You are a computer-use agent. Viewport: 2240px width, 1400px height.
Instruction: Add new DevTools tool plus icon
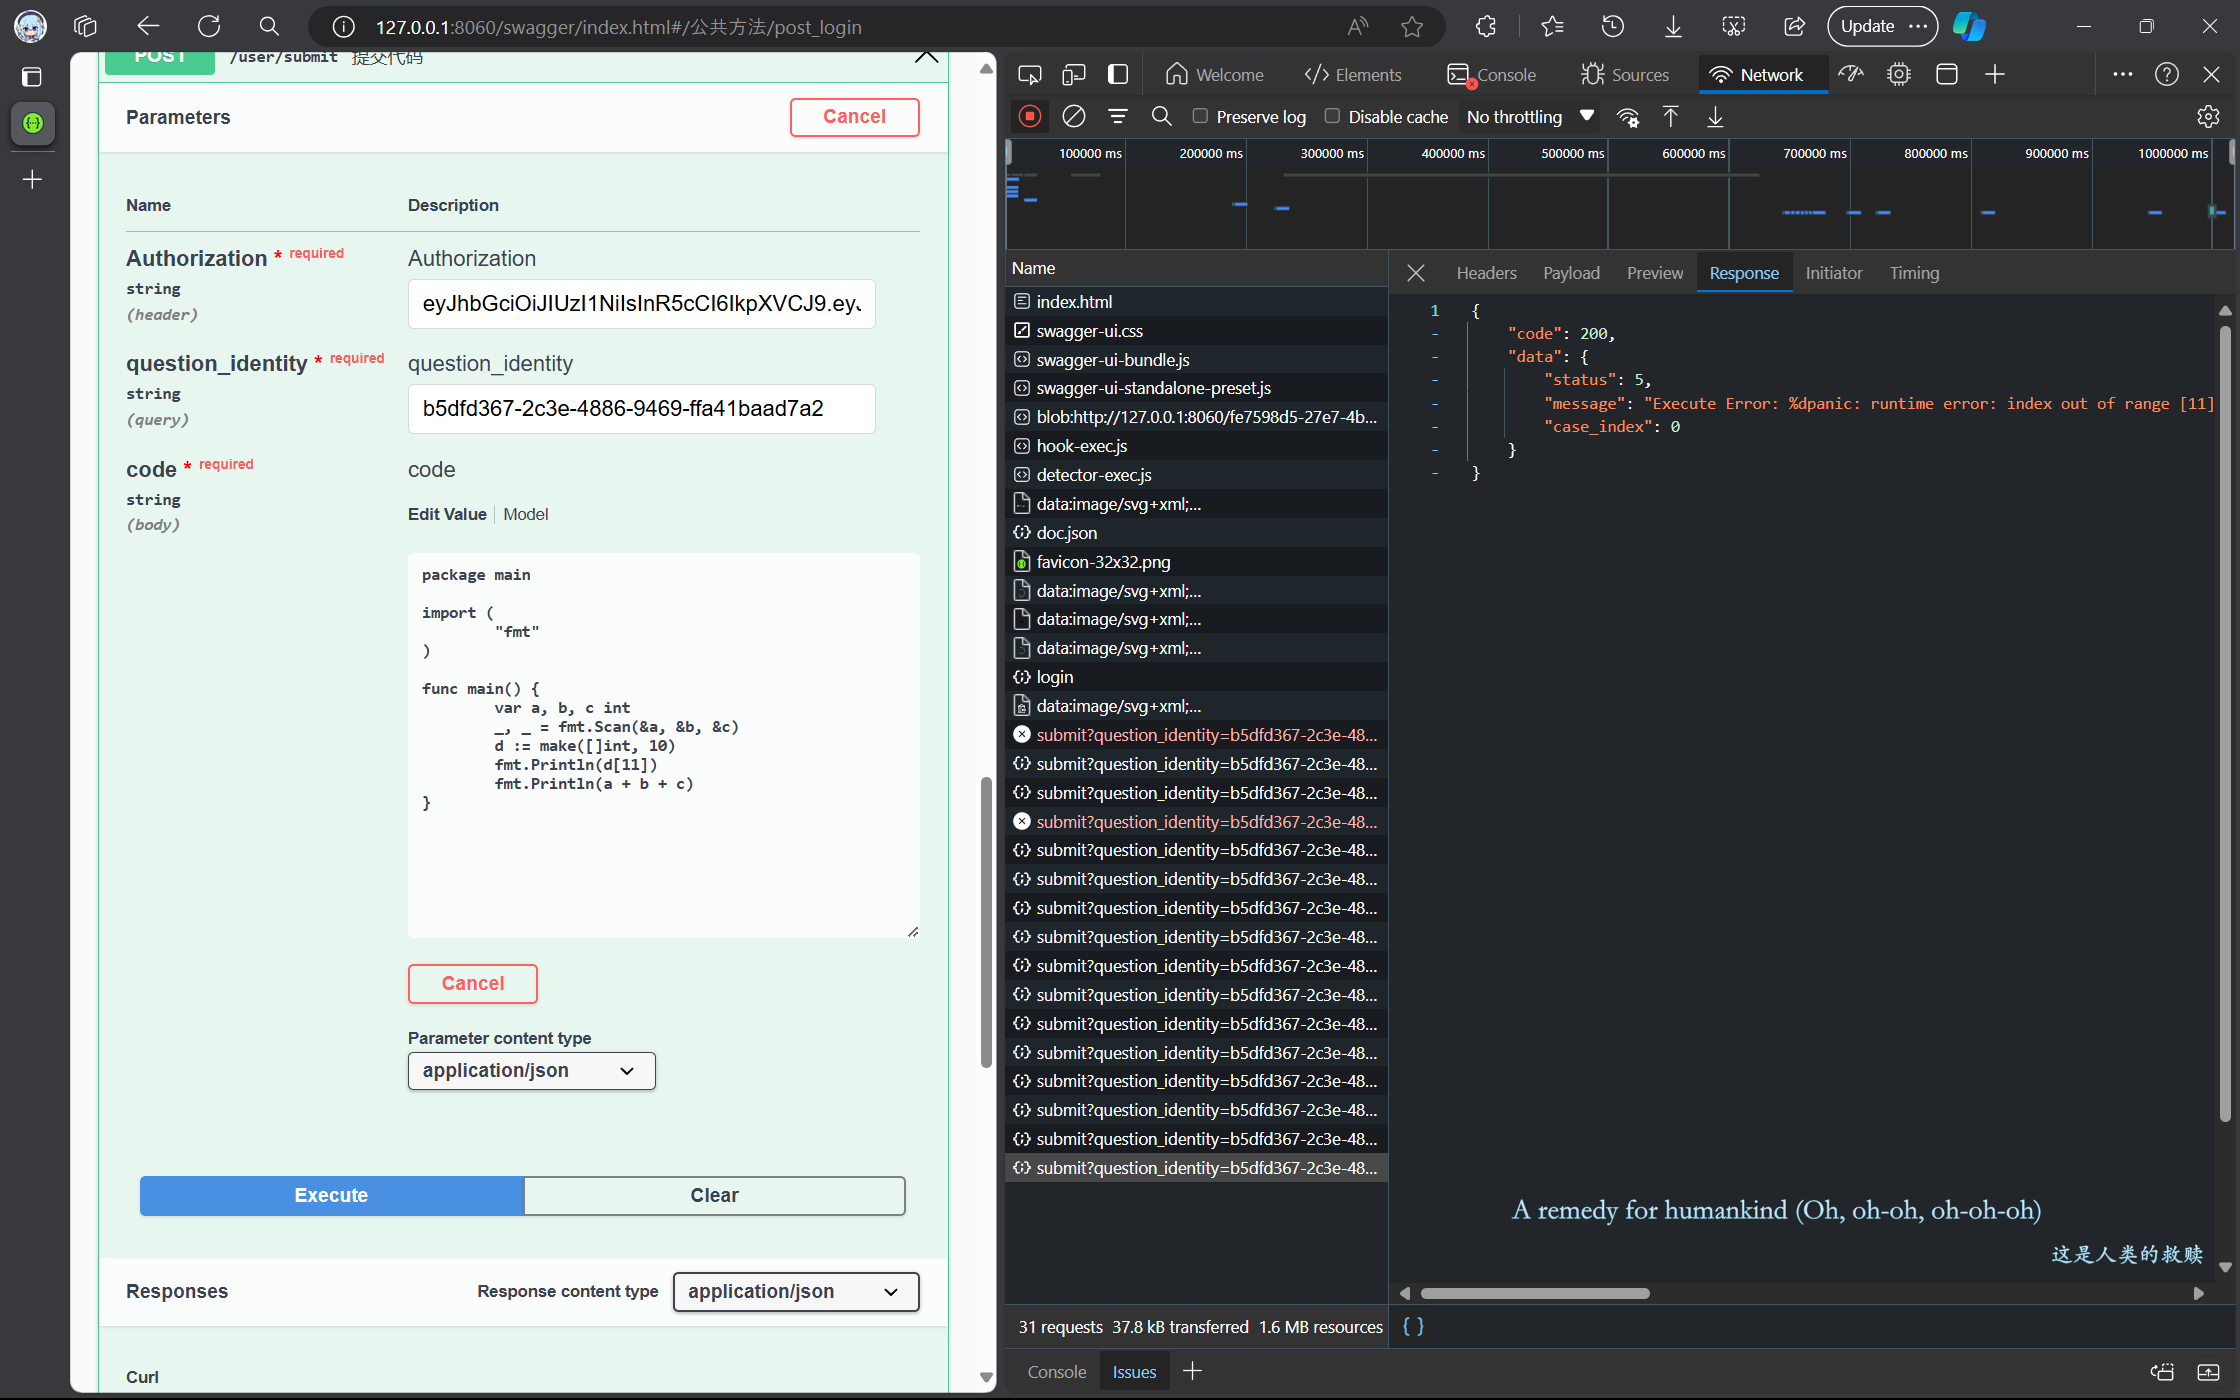(x=1995, y=75)
